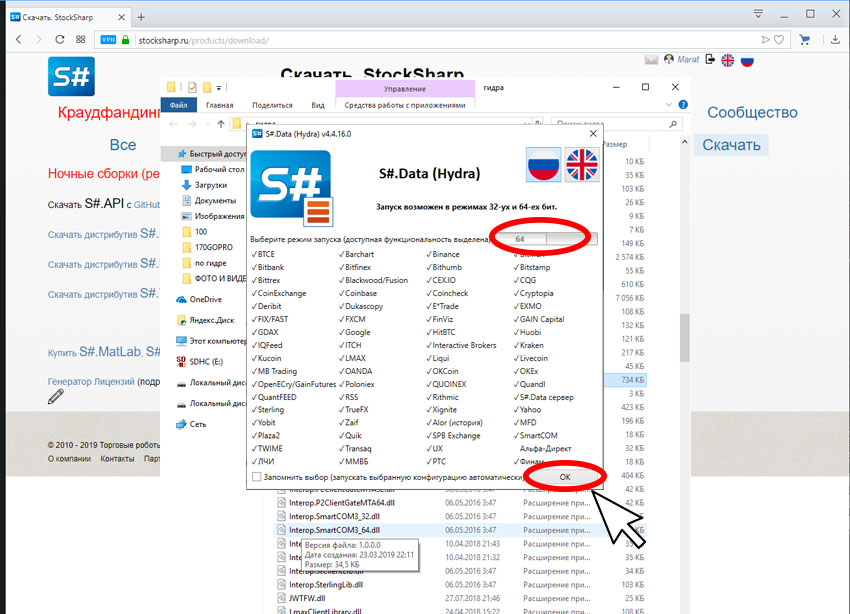Viewport: 850px width, 614px height.
Task: Click the VPN badge in address bar
Action: [x=108, y=40]
